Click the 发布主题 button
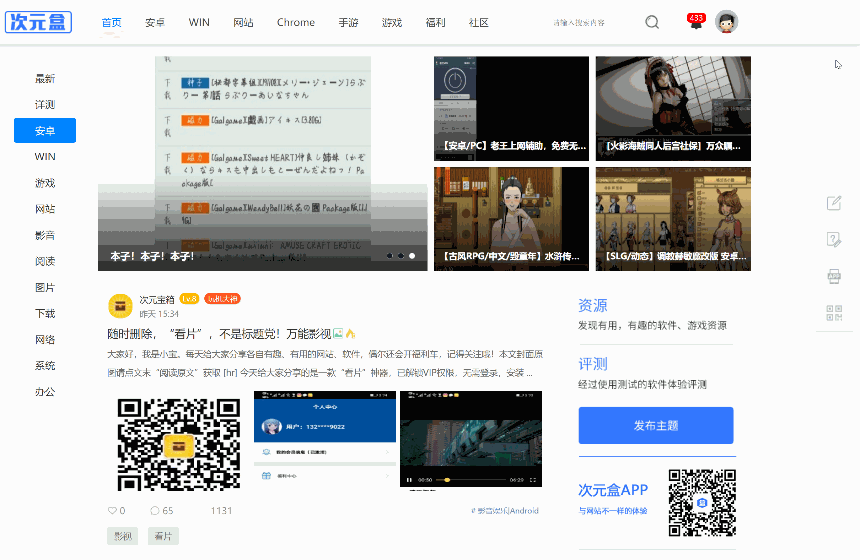 click(656, 425)
